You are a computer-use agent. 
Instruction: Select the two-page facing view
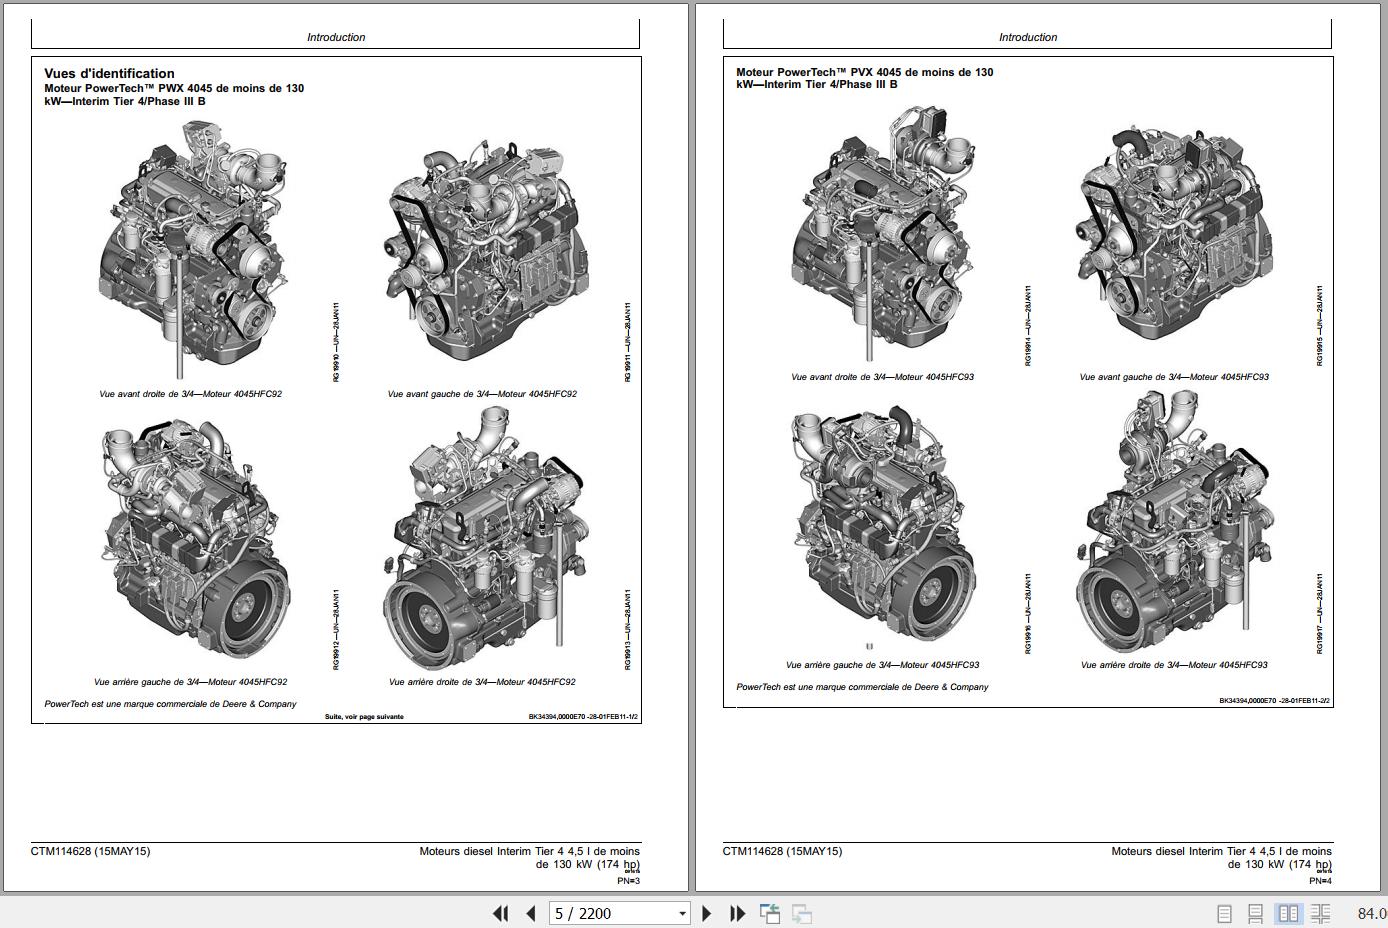tap(1289, 914)
